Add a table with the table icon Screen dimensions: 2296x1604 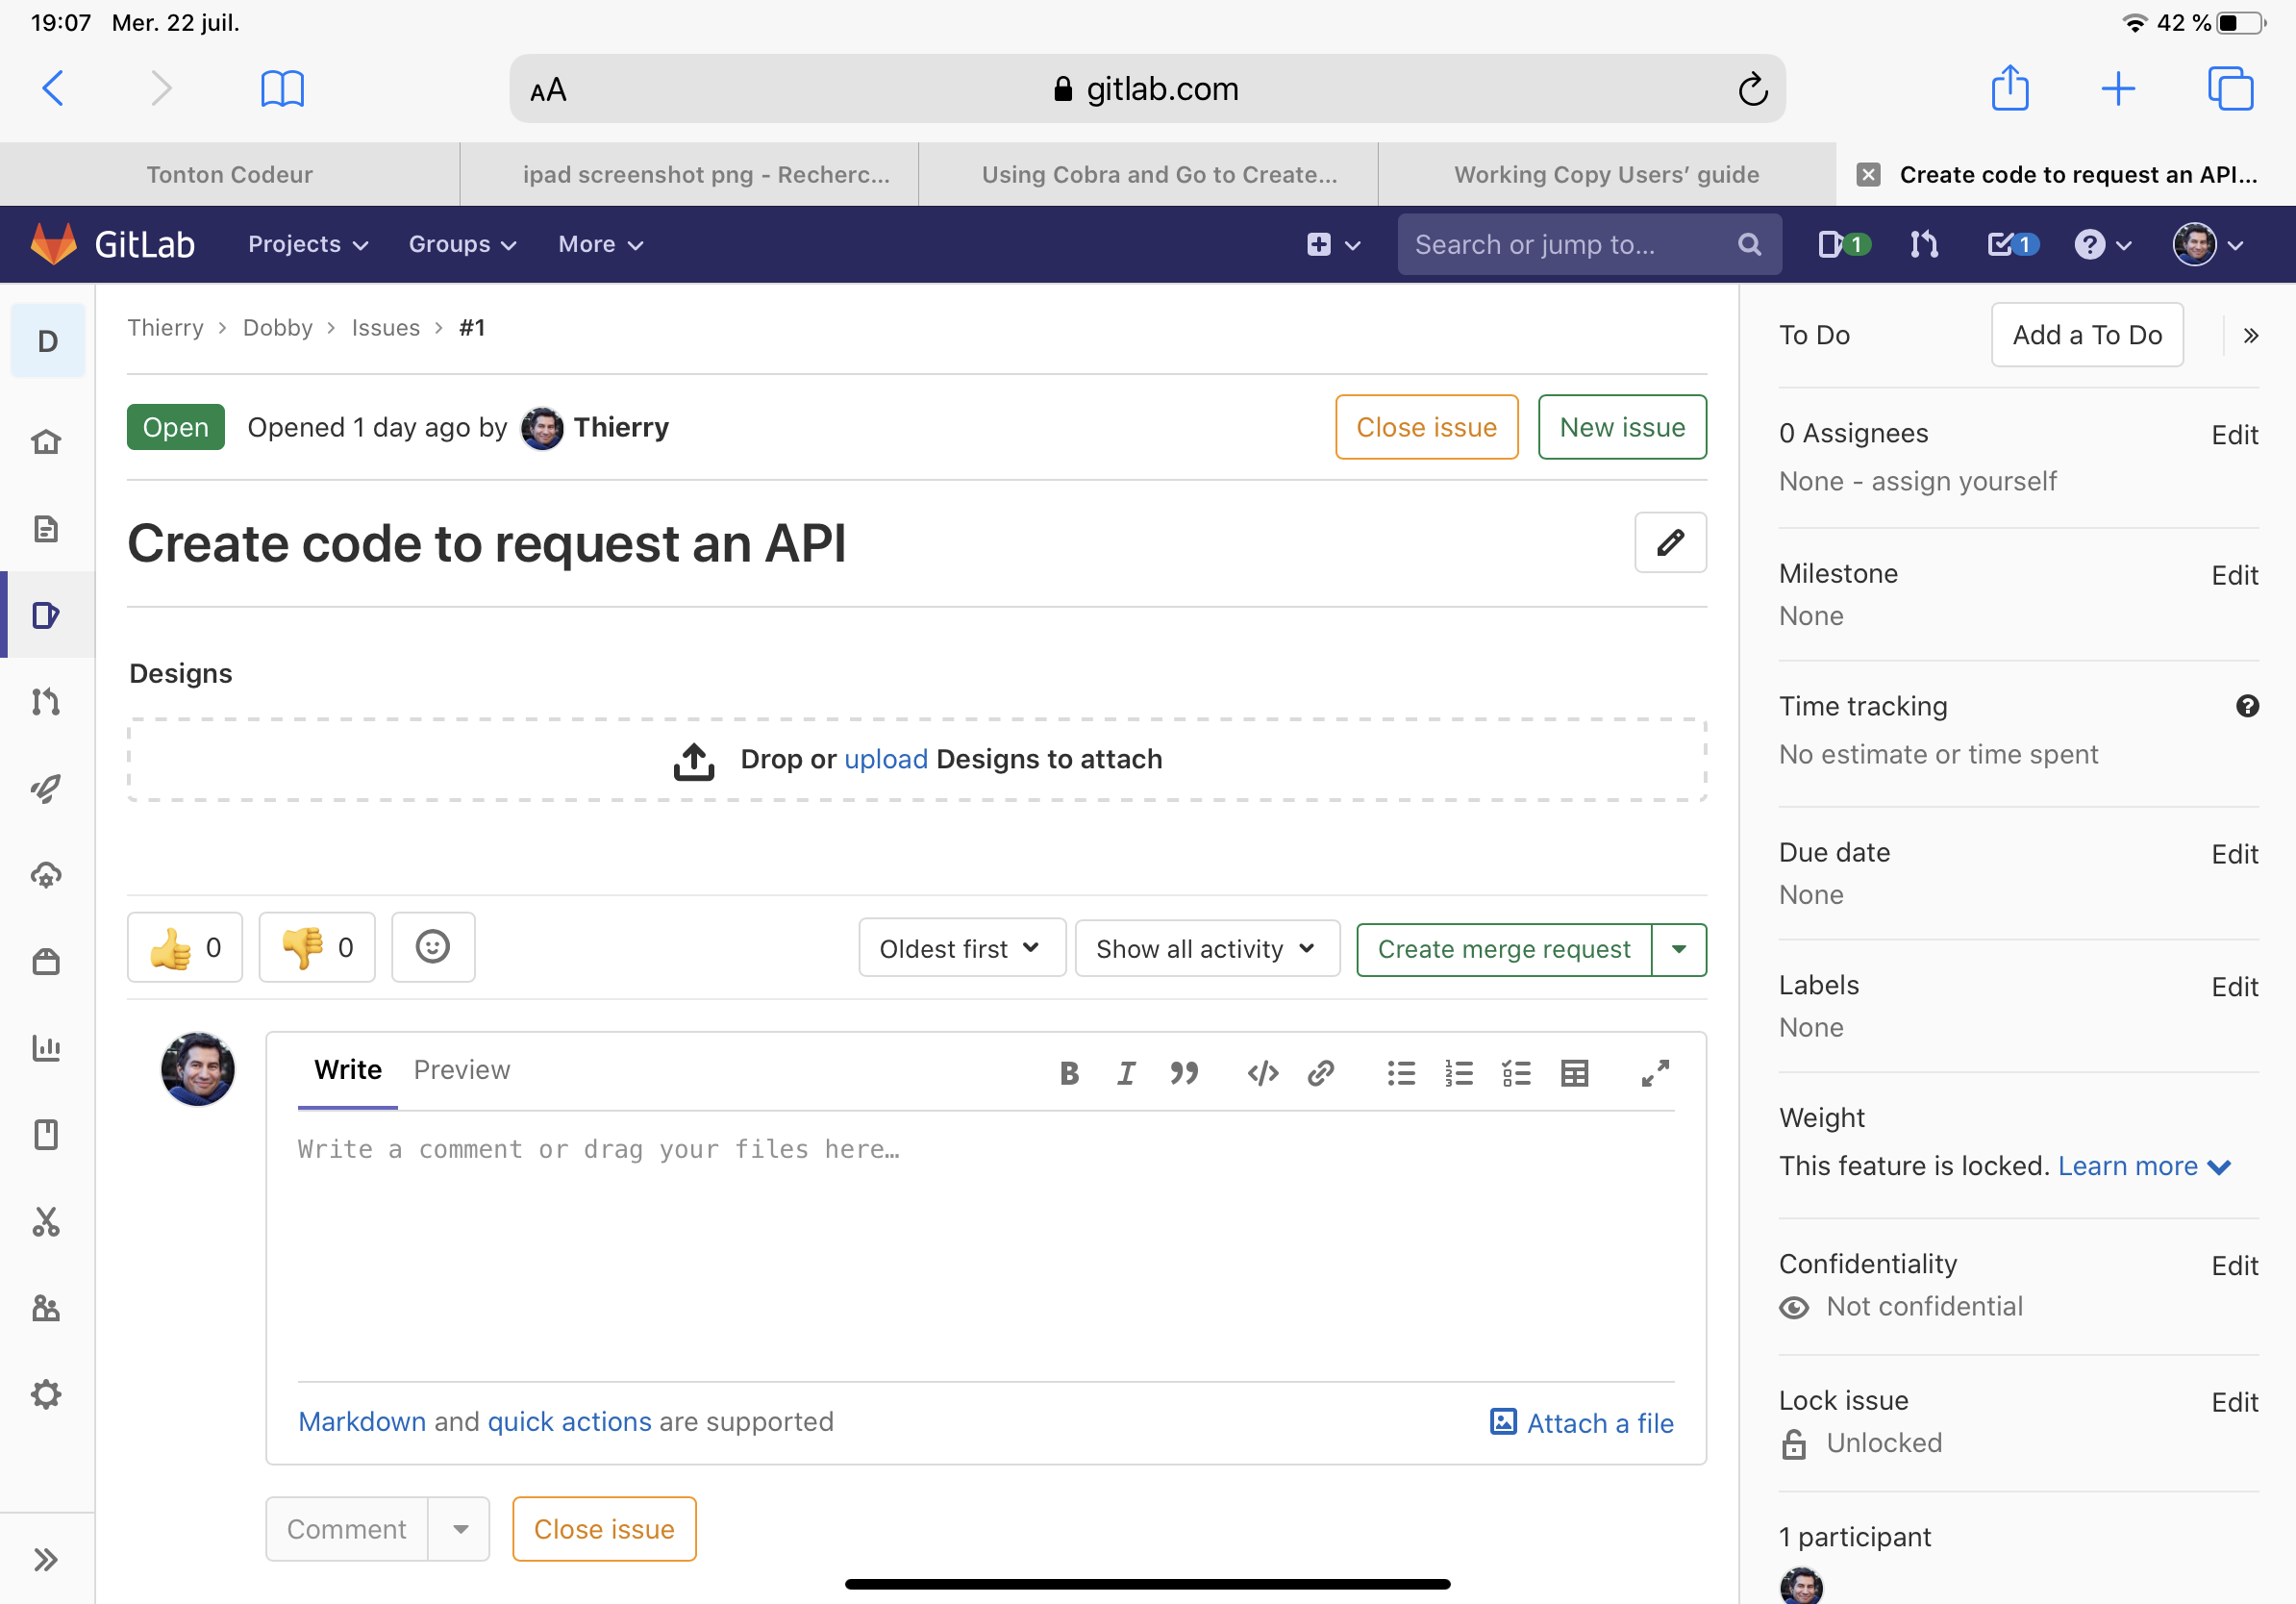point(1574,1073)
